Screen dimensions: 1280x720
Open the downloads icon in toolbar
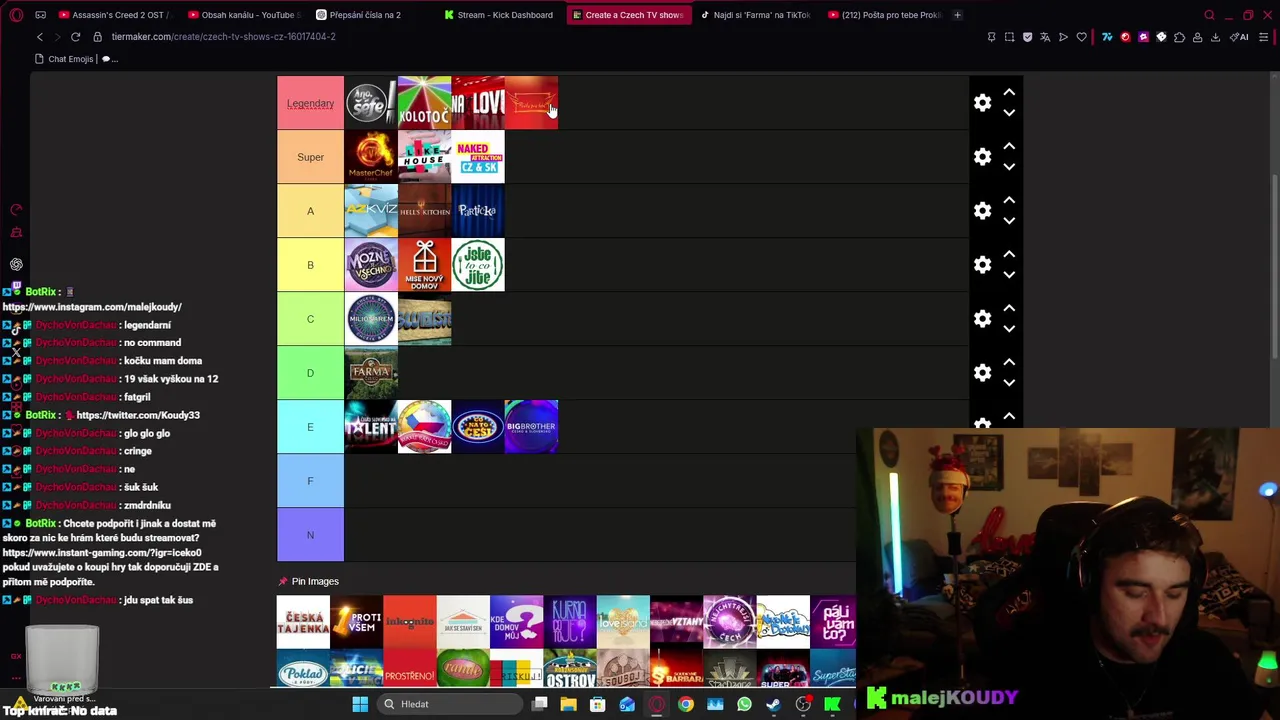click(x=1215, y=37)
